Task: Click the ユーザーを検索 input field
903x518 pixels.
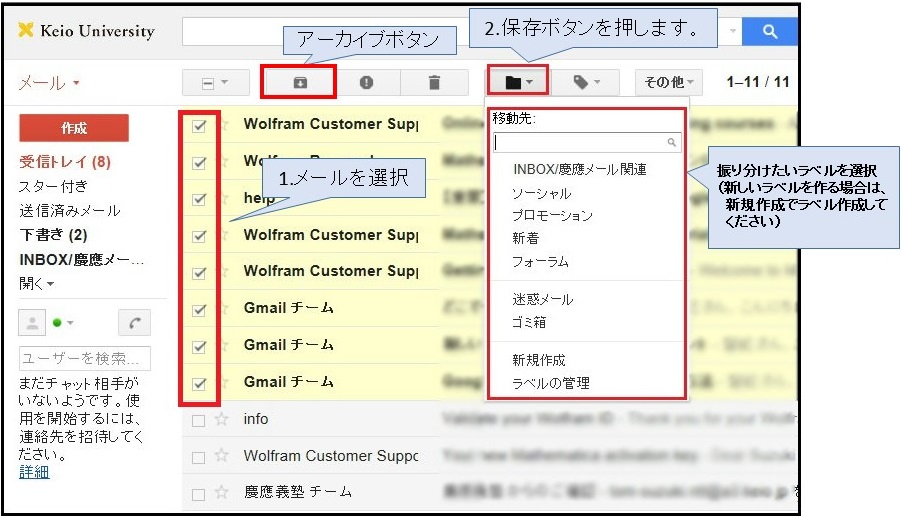Action: point(84,358)
